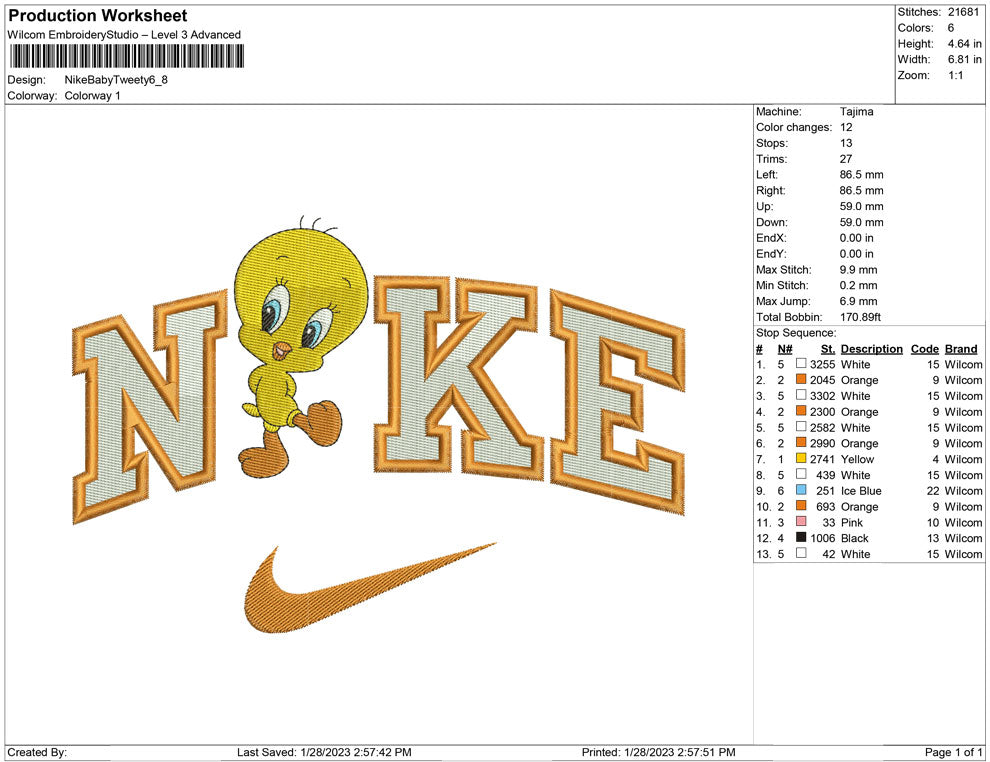Click the black swatch in stop row 12
990x762 pixels.
(x=801, y=537)
